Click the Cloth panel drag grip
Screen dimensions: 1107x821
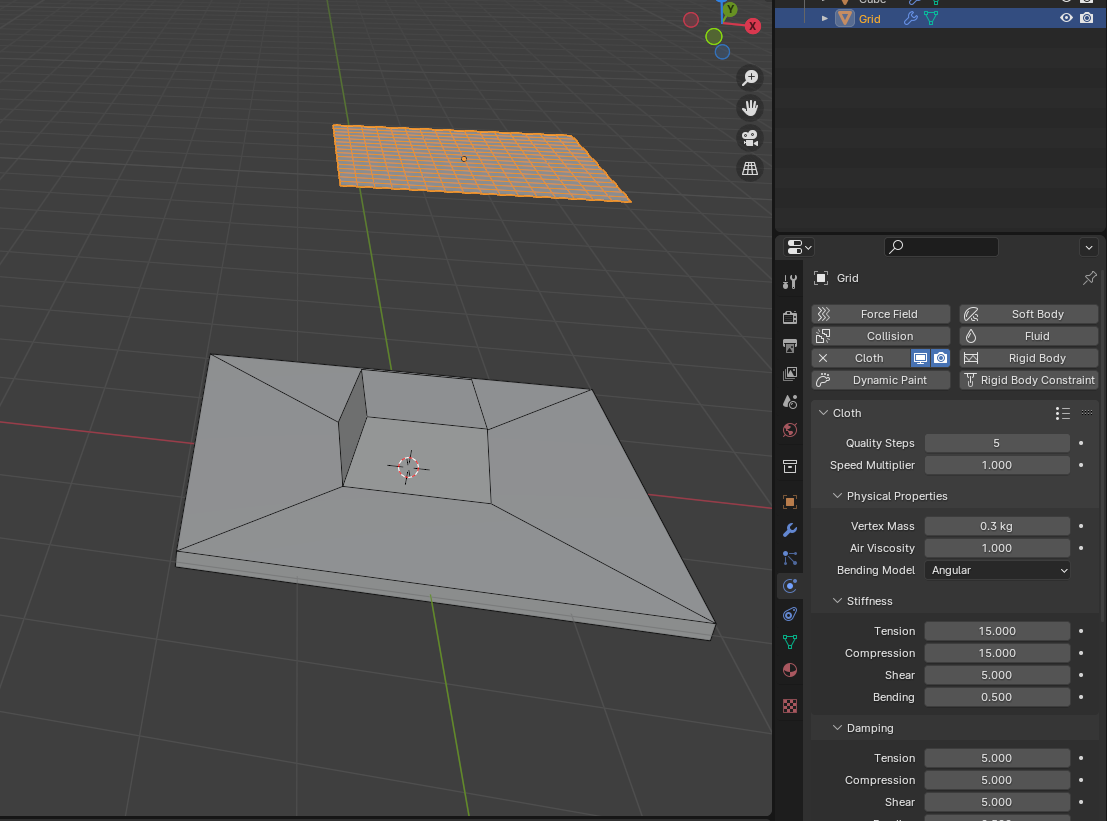pos(1087,413)
